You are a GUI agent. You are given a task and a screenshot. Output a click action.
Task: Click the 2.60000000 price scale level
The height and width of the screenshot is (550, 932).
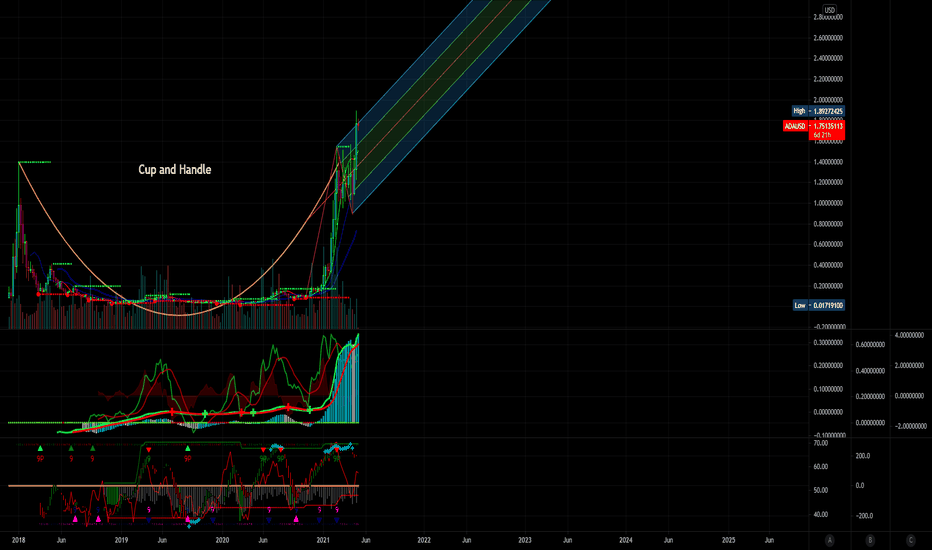(x=828, y=38)
